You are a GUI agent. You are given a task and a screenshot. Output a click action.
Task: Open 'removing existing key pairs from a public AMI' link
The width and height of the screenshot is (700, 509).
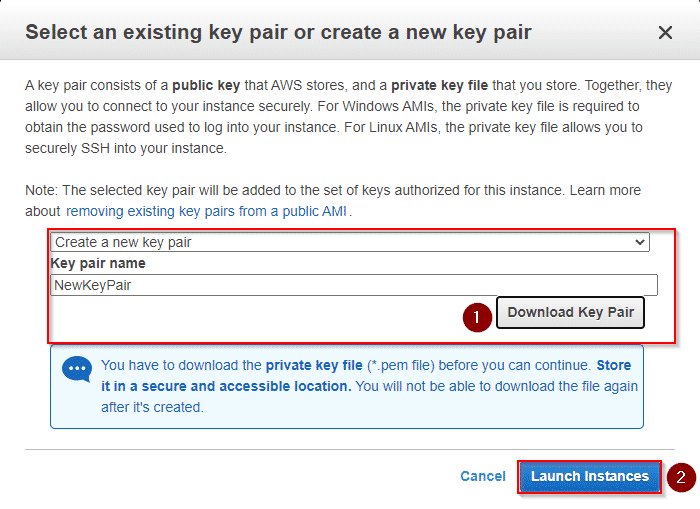pyautogui.click(x=206, y=211)
